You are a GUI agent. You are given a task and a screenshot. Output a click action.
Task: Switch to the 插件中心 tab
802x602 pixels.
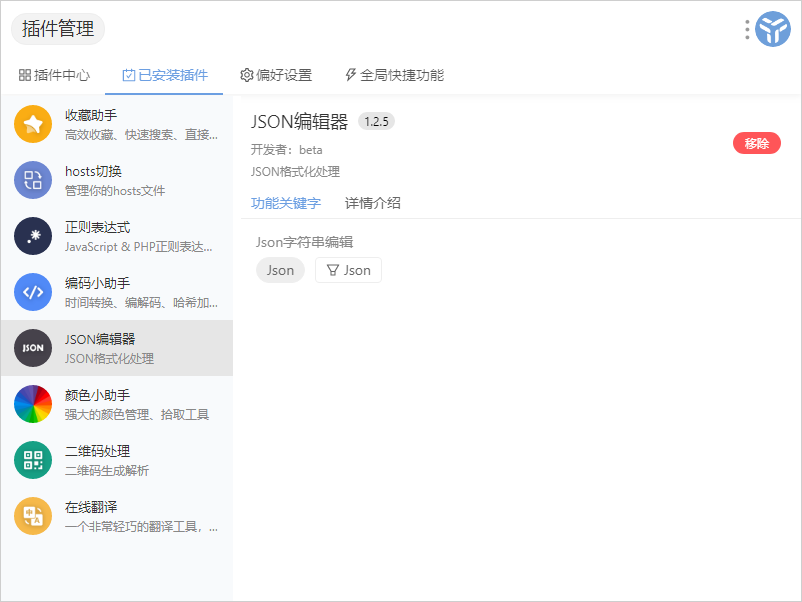[54, 75]
